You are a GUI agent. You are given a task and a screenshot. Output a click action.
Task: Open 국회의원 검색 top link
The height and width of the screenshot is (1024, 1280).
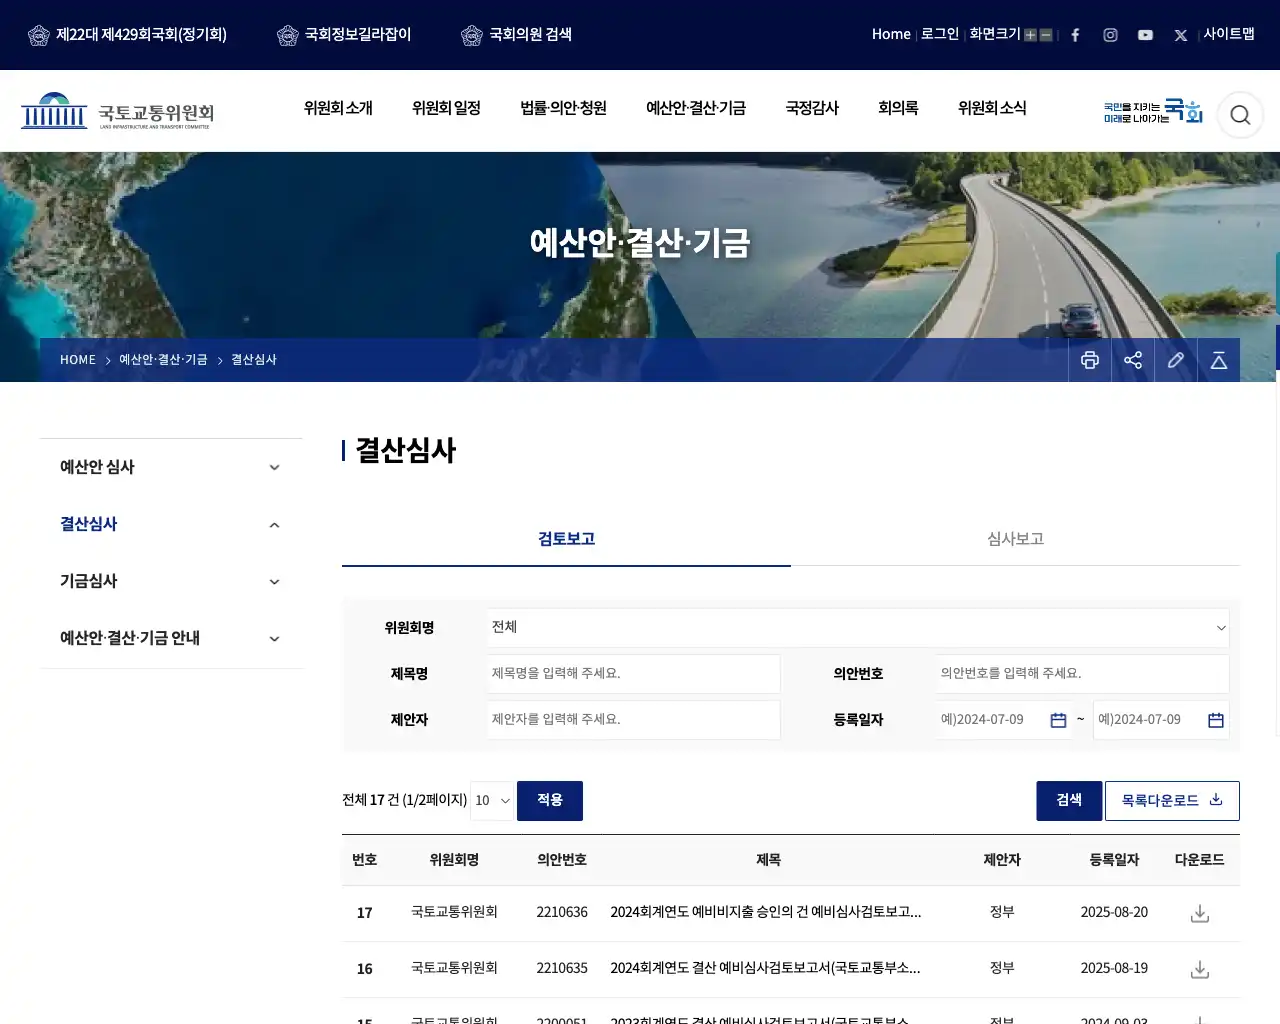[x=517, y=35]
